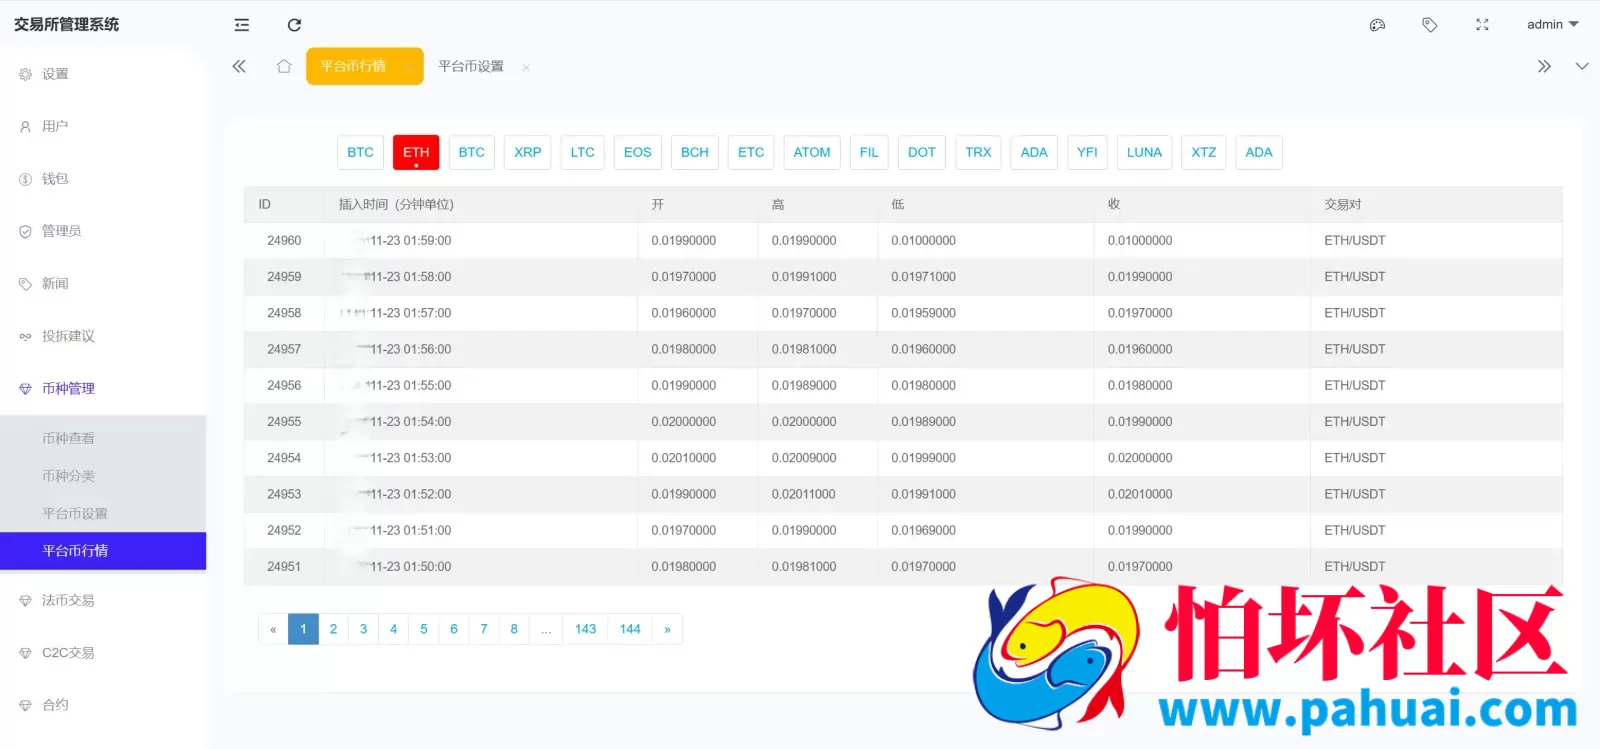Select the XRP coin button
1600x749 pixels.
[x=527, y=152]
